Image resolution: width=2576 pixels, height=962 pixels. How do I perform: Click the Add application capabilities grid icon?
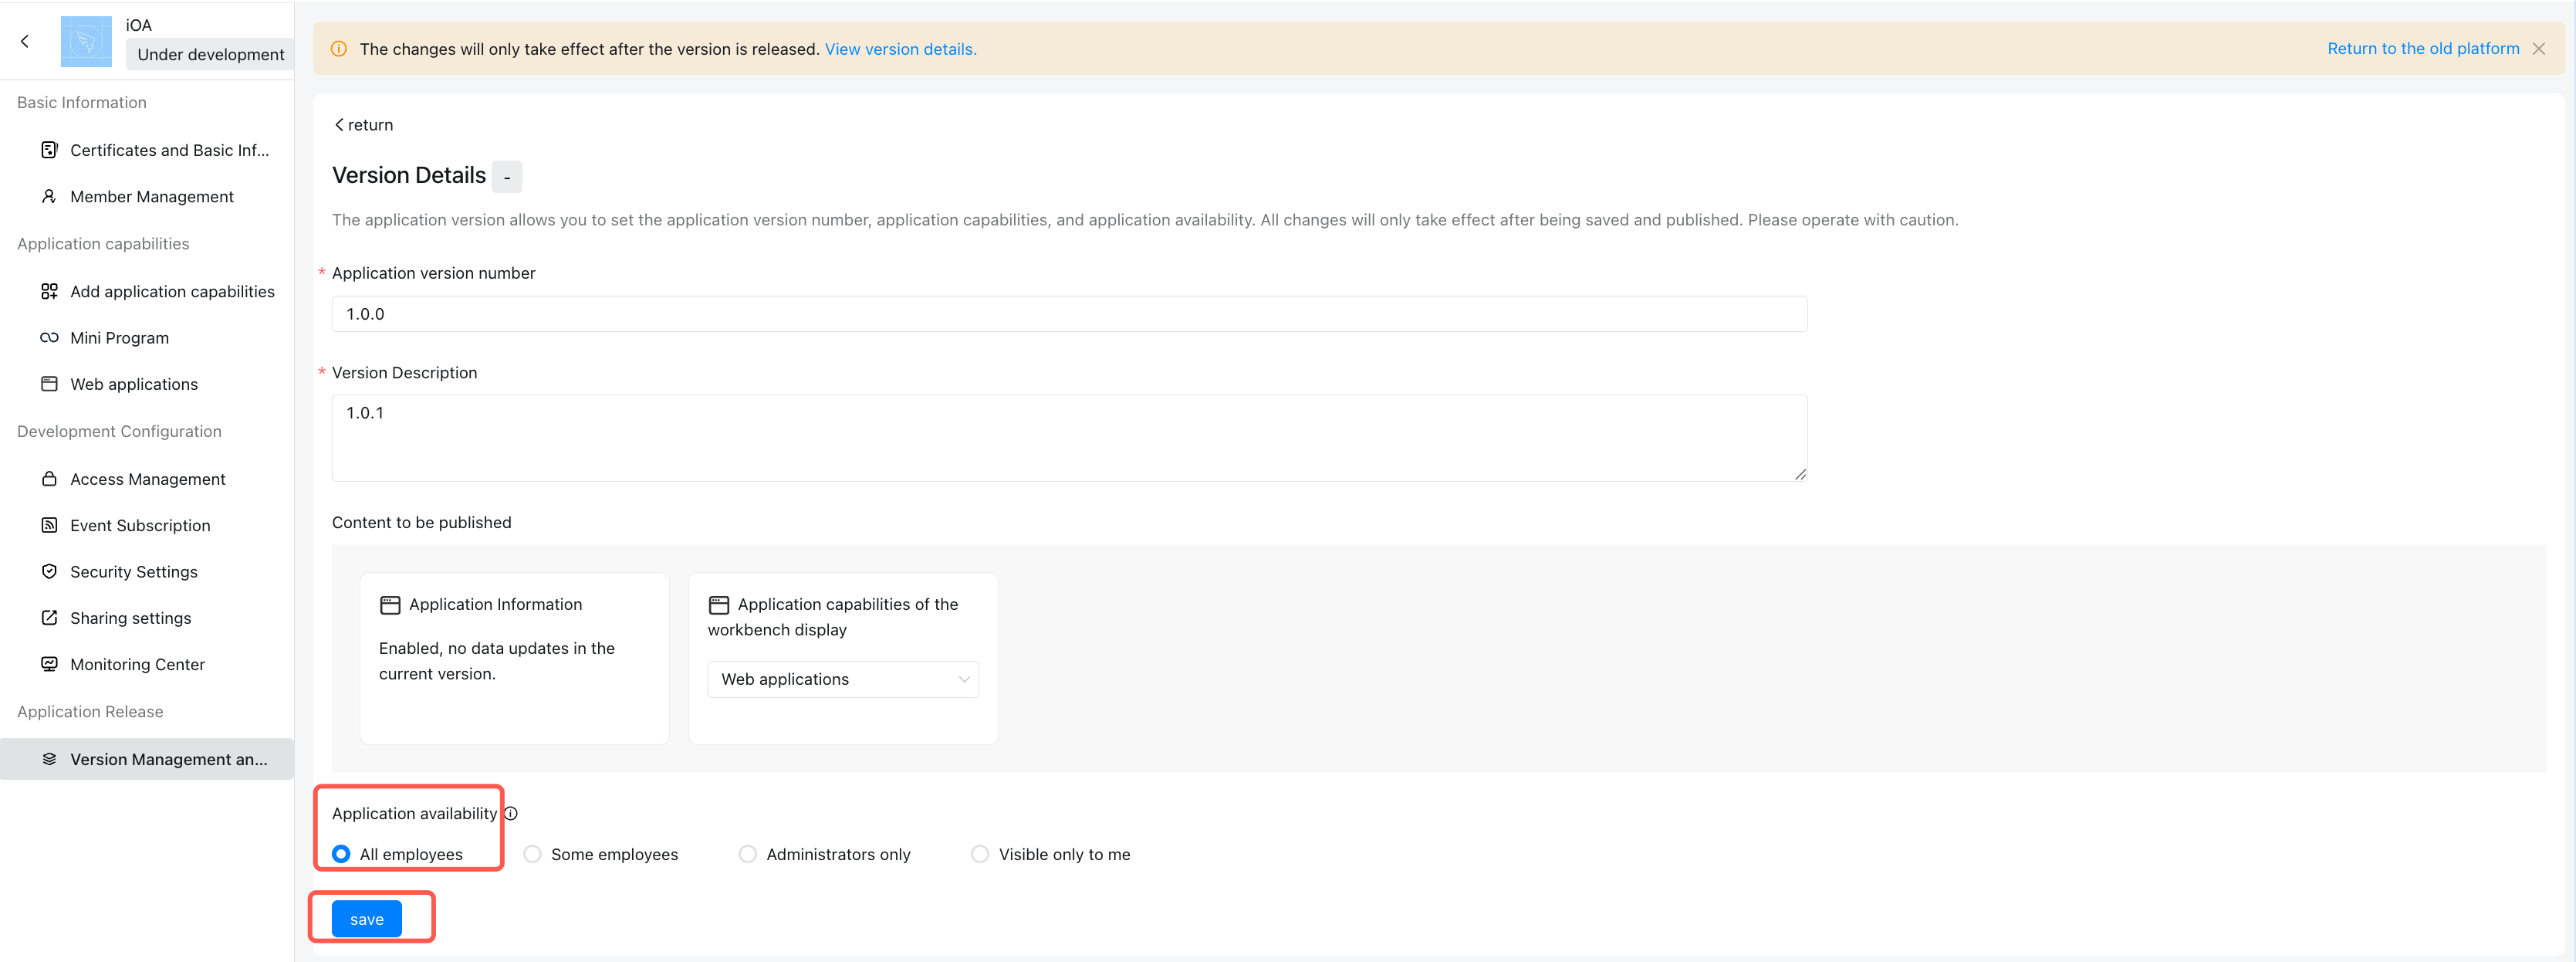[49, 291]
